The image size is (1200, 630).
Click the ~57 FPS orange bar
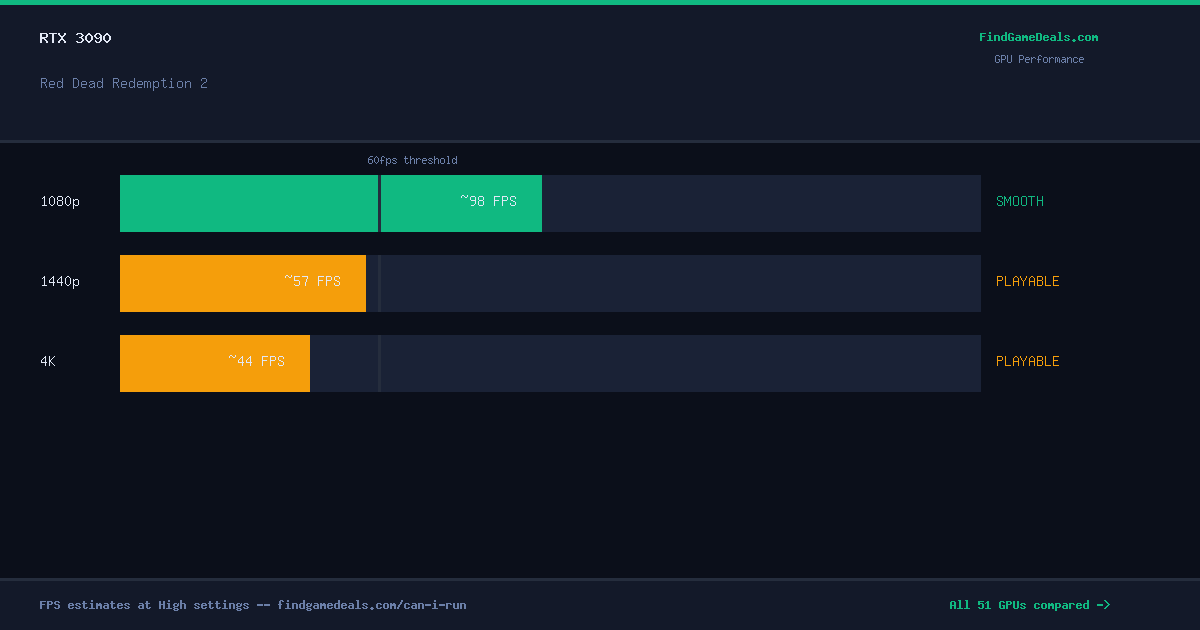click(243, 284)
